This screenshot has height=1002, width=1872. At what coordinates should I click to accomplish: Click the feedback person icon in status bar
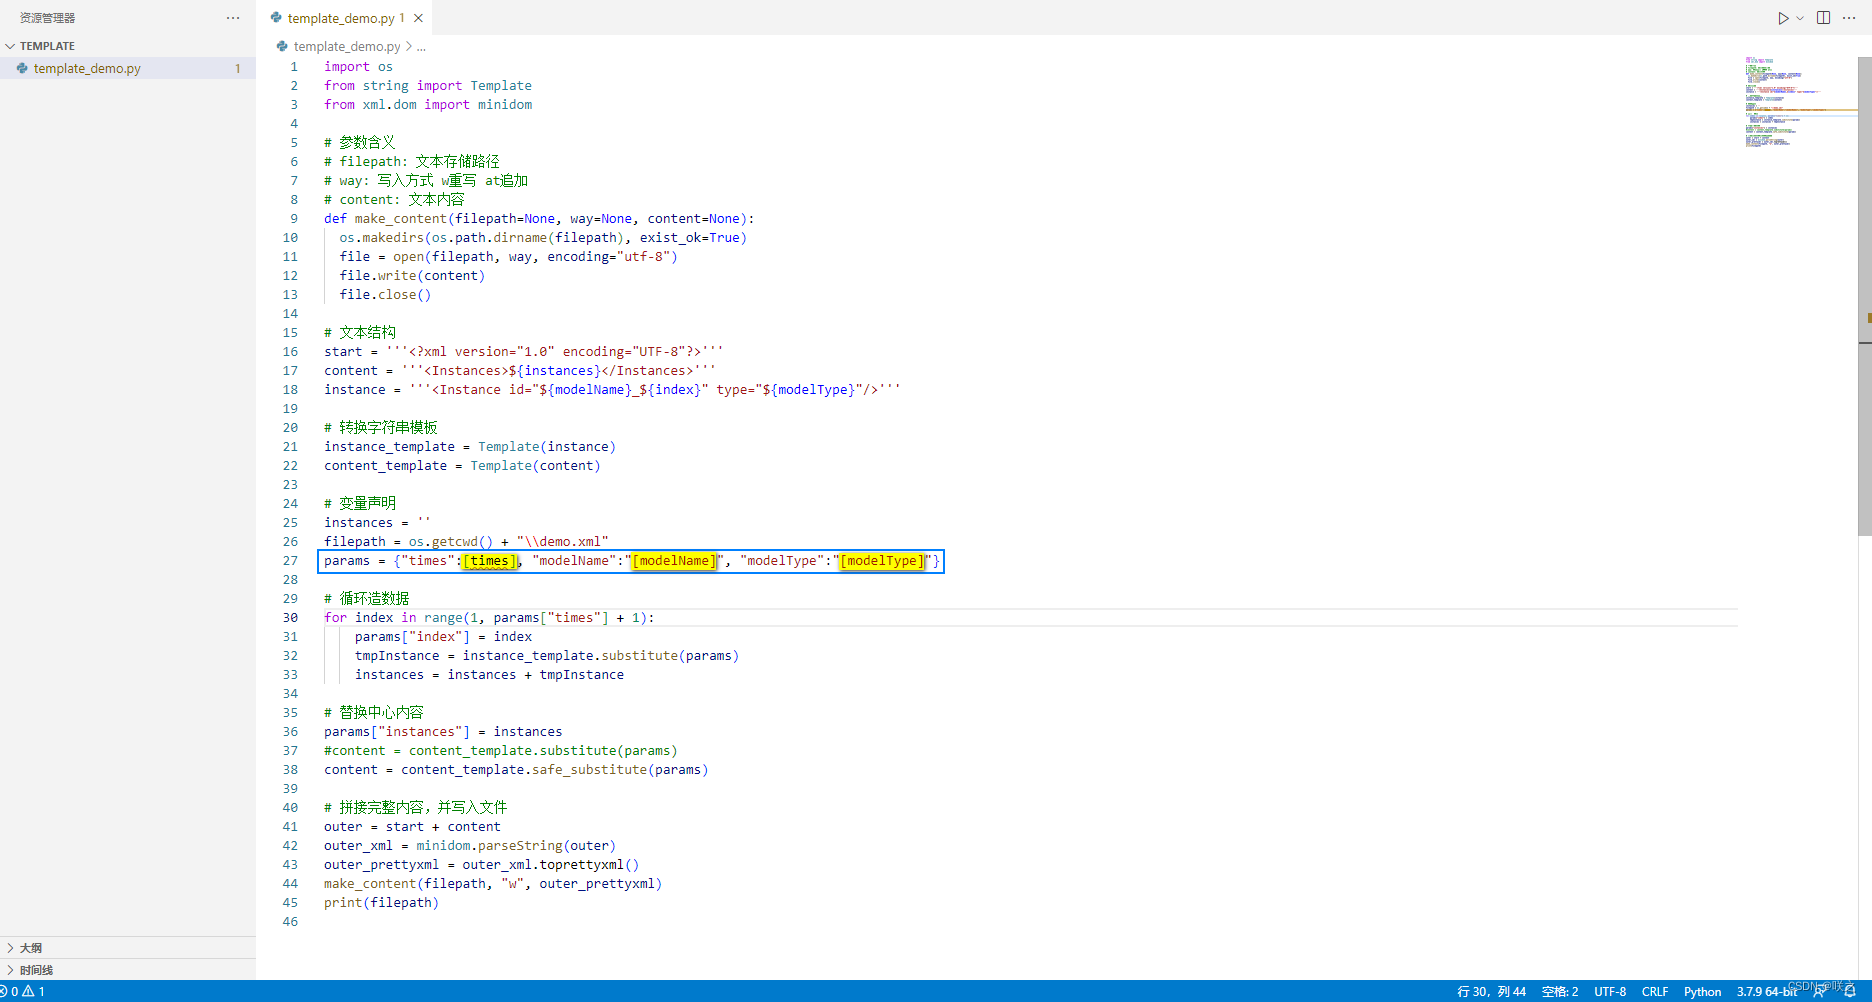click(x=1820, y=991)
